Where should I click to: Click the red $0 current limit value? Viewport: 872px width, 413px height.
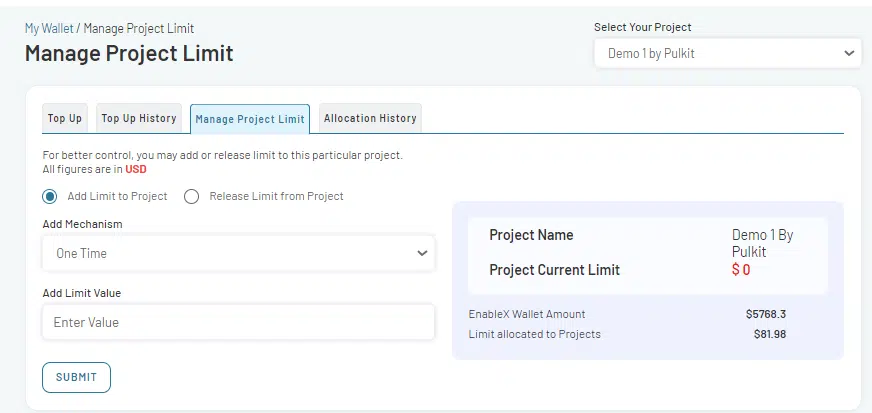pyautogui.click(x=741, y=270)
